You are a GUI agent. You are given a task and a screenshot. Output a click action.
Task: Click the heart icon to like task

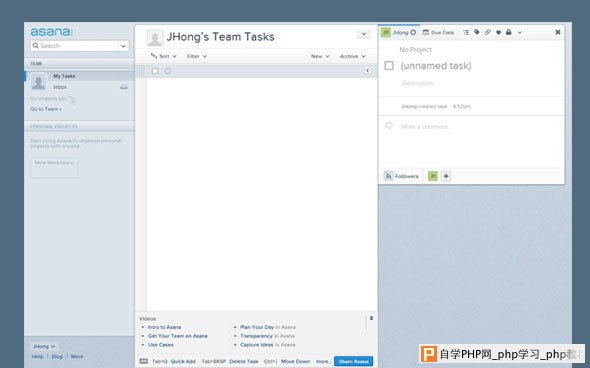point(498,32)
